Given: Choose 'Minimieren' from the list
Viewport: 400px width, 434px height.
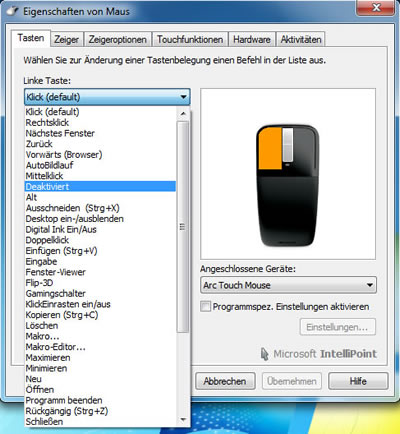Looking at the screenshot, I should 100,368.
